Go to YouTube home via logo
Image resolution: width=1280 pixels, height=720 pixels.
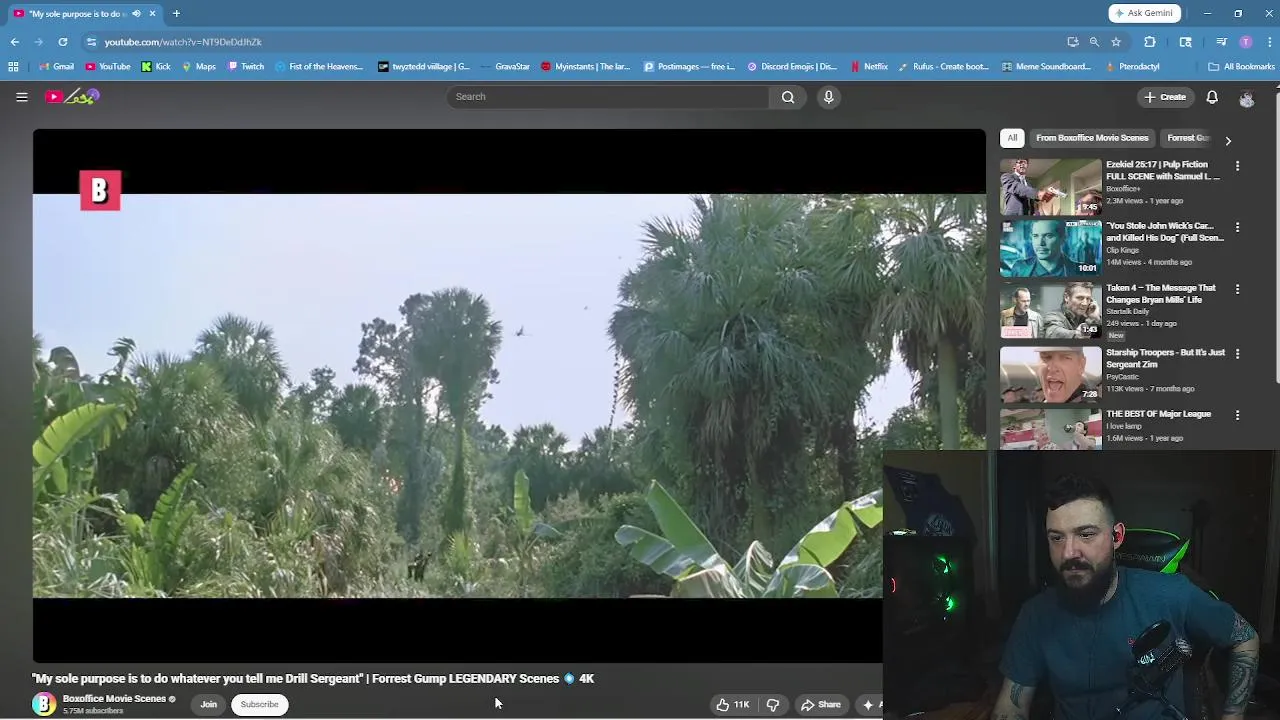[72, 97]
